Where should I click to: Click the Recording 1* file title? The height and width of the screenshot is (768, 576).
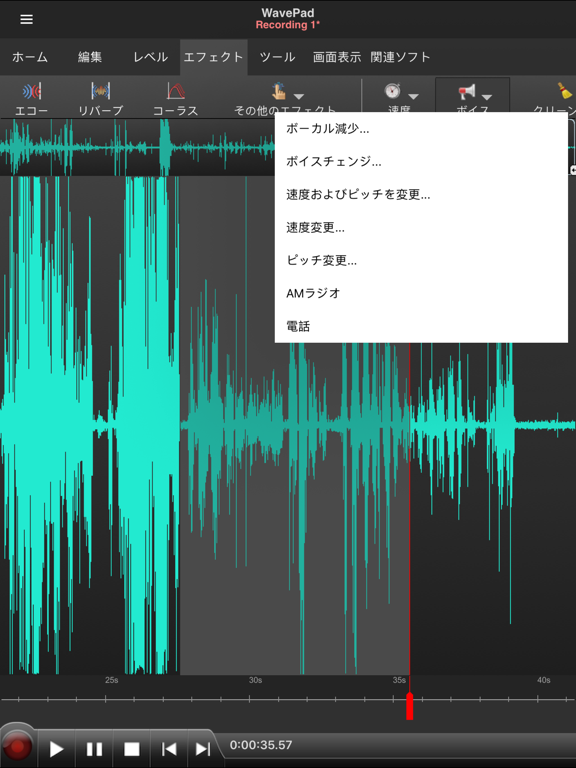[288, 25]
